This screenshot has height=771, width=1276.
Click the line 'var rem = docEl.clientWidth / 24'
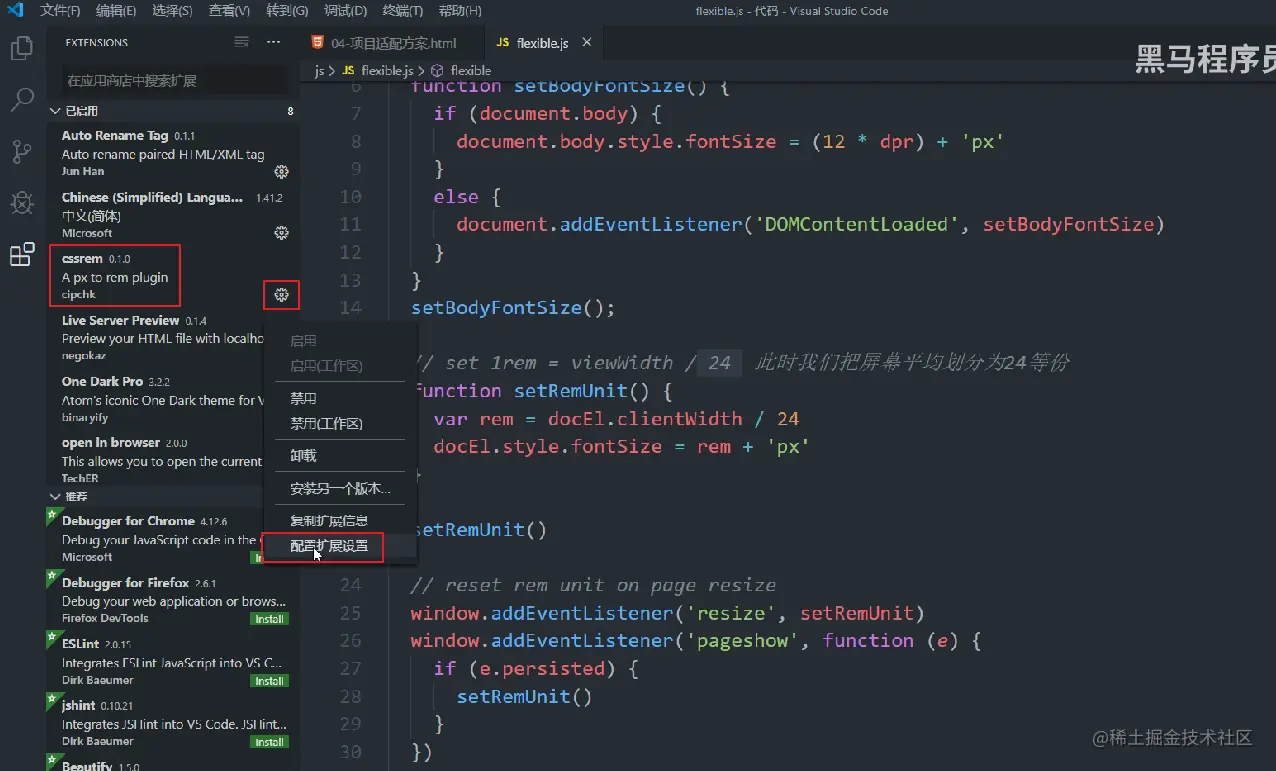617,418
